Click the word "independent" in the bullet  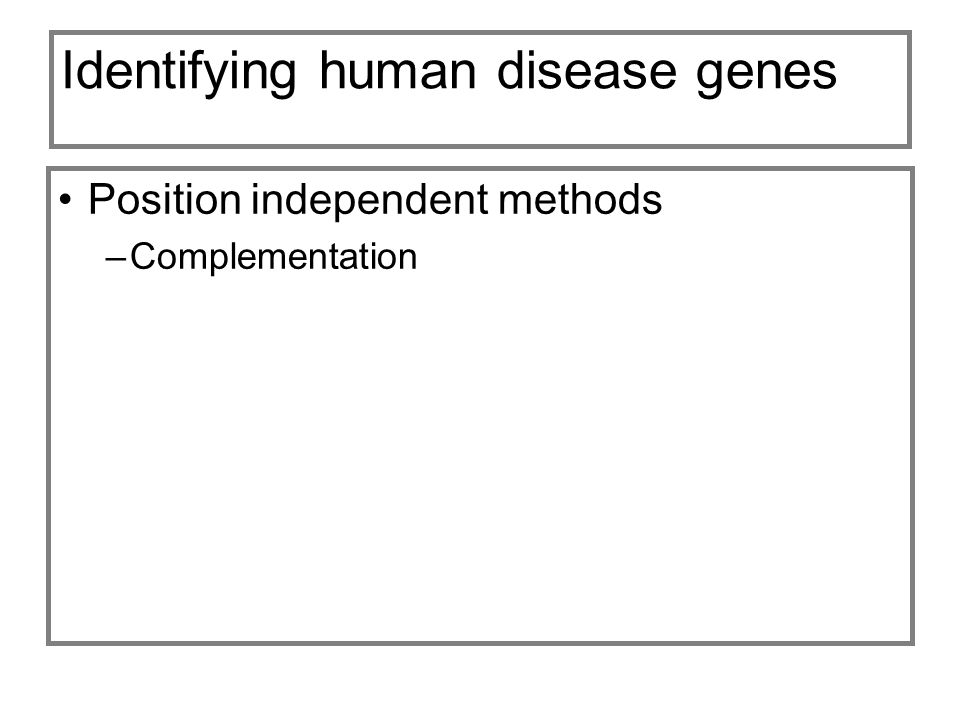[x=370, y=201]
